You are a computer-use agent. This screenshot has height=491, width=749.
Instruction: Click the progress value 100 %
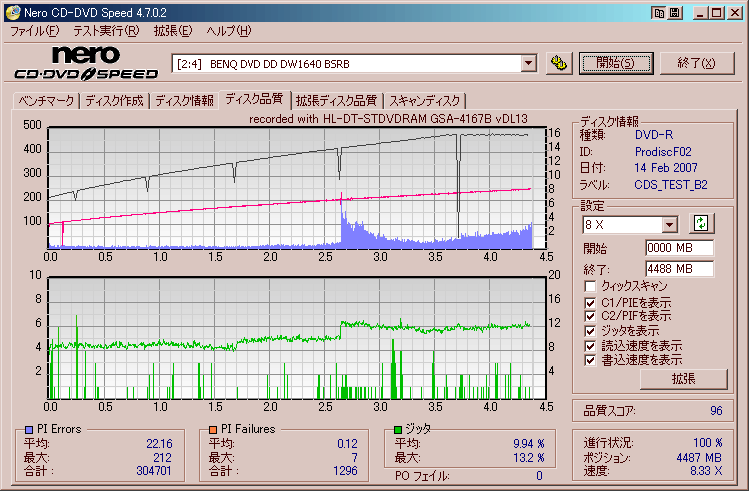pyautogui.click(x=708, y=443)
